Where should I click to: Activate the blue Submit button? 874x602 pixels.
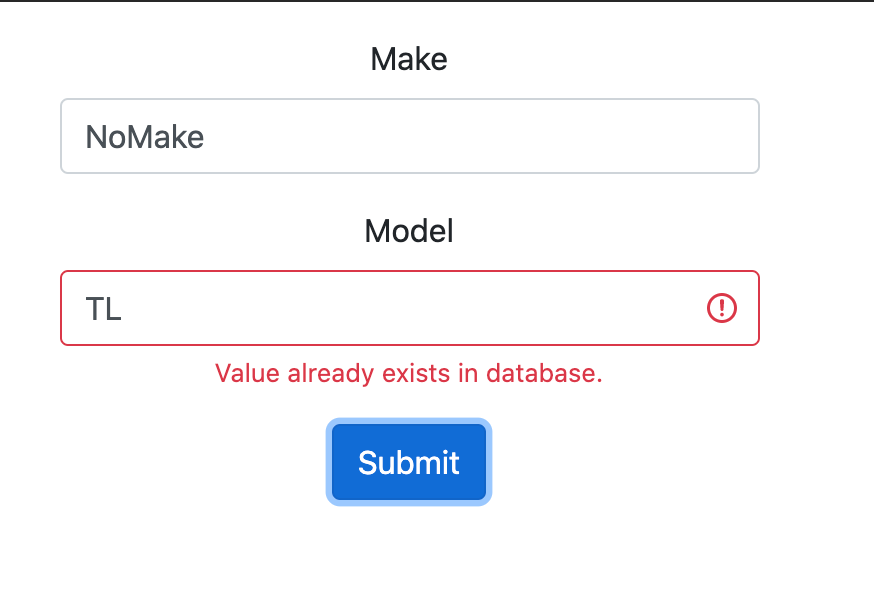coord(409,462)
